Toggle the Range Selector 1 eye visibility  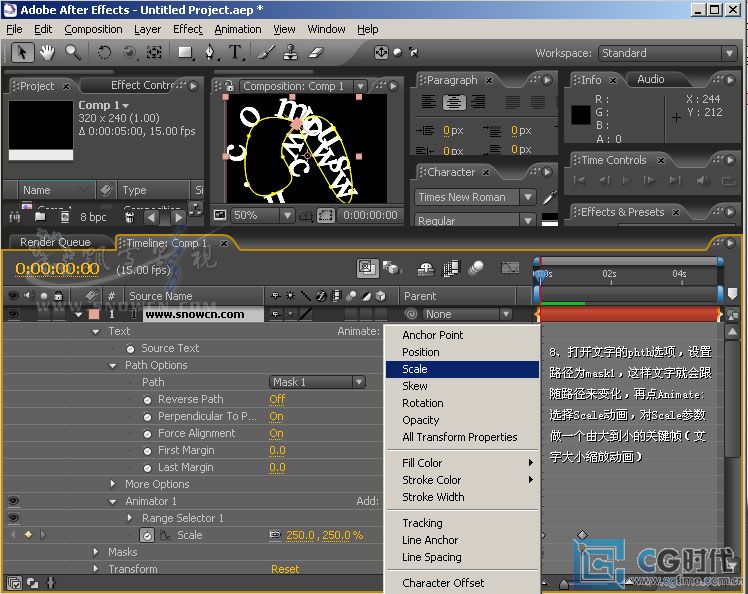coord(13,518)
